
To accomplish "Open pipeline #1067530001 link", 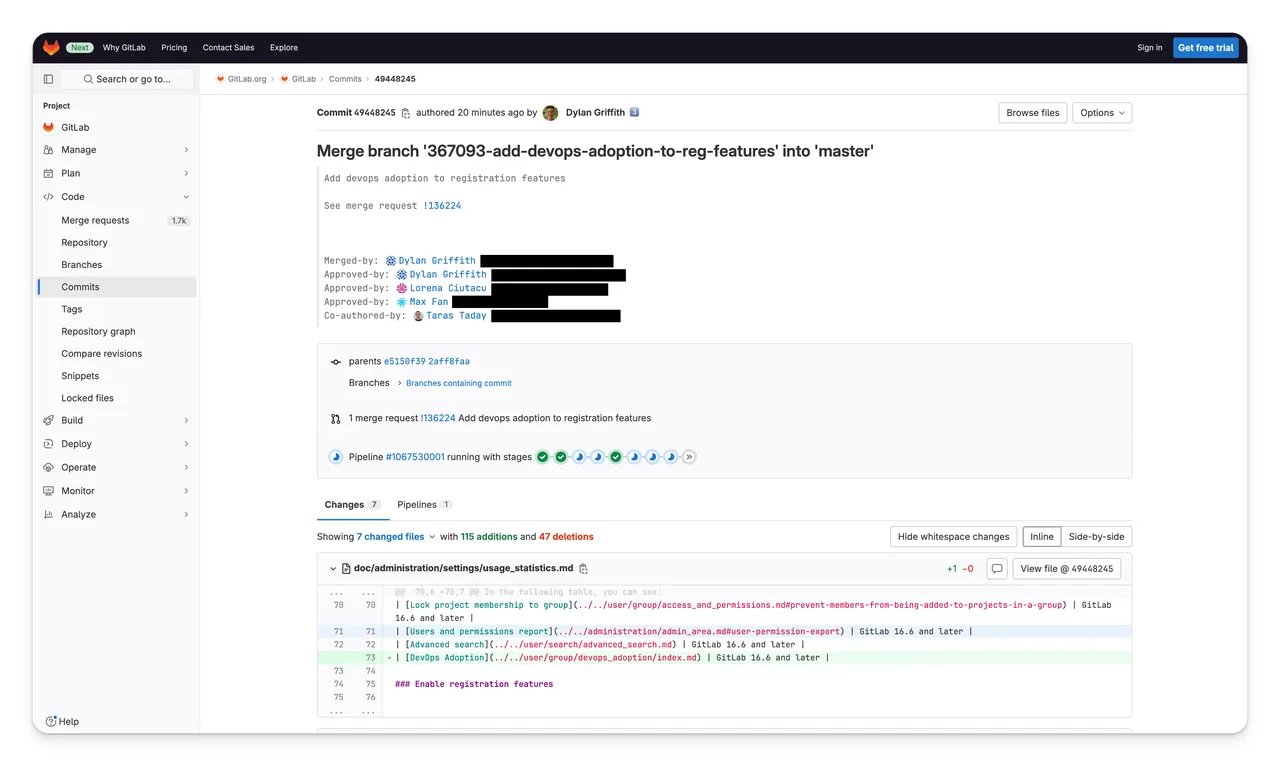I will 415,457.
